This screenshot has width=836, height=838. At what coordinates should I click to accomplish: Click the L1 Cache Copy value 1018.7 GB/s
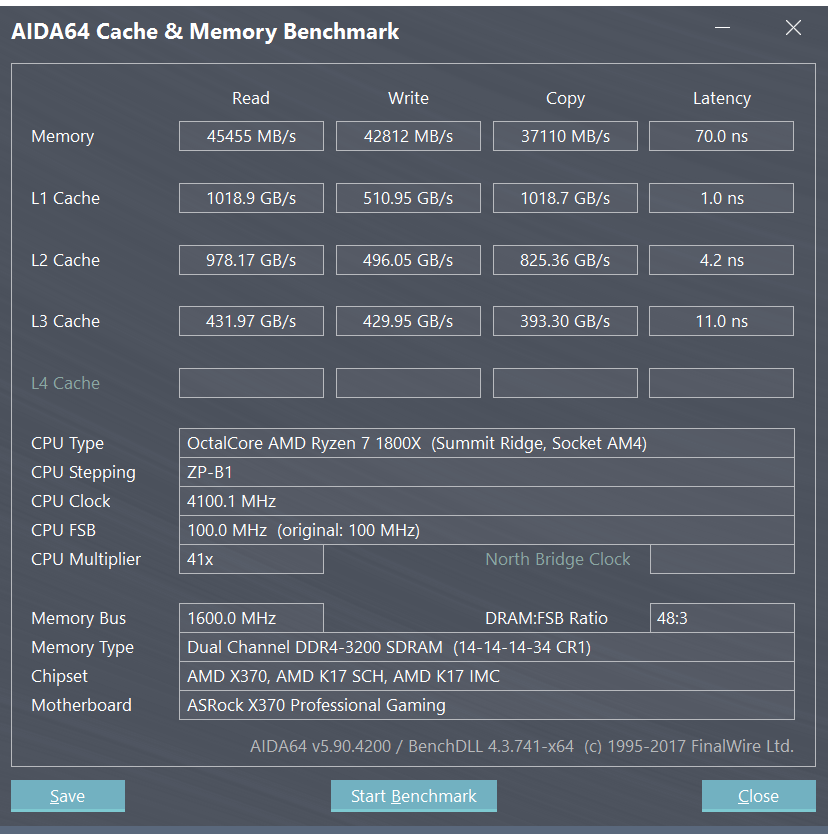[565, 198]
